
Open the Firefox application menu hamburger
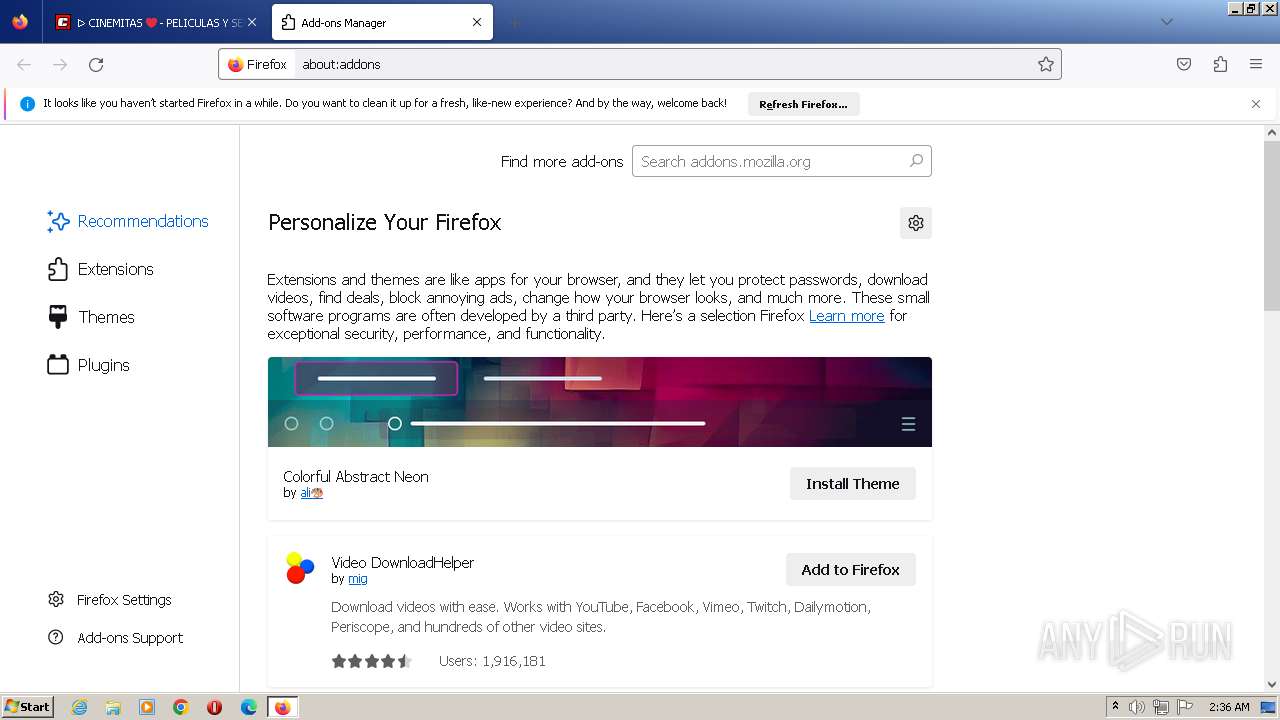1256,64
